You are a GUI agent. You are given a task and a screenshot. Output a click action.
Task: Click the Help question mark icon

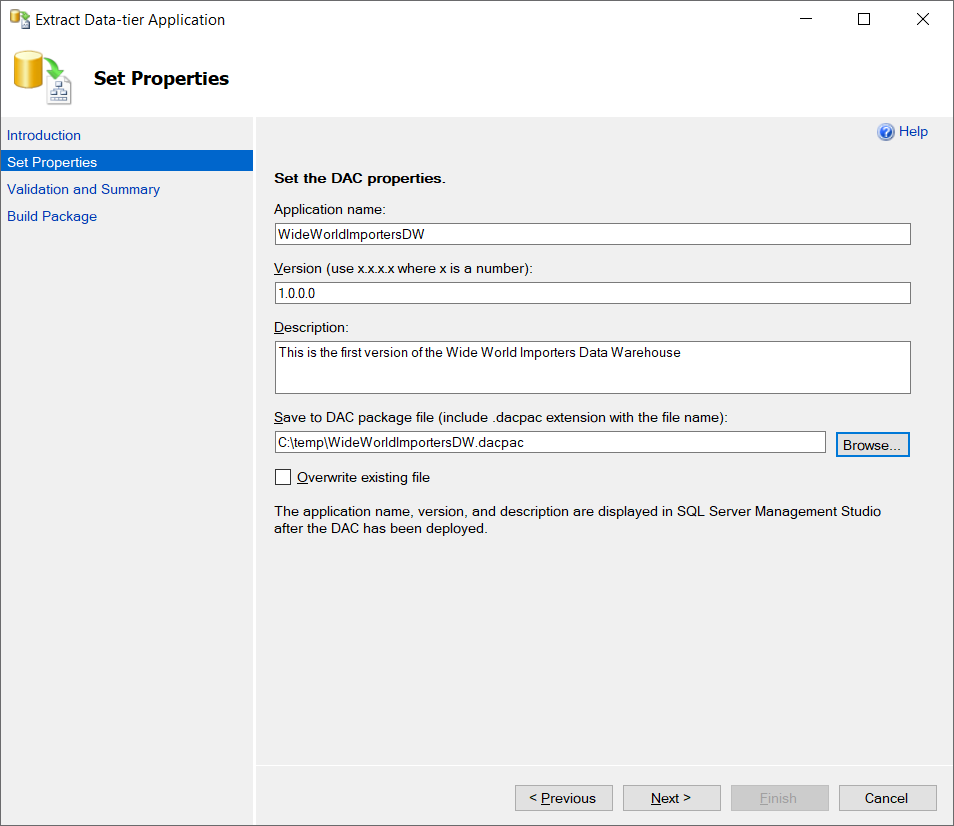(887, 131)
